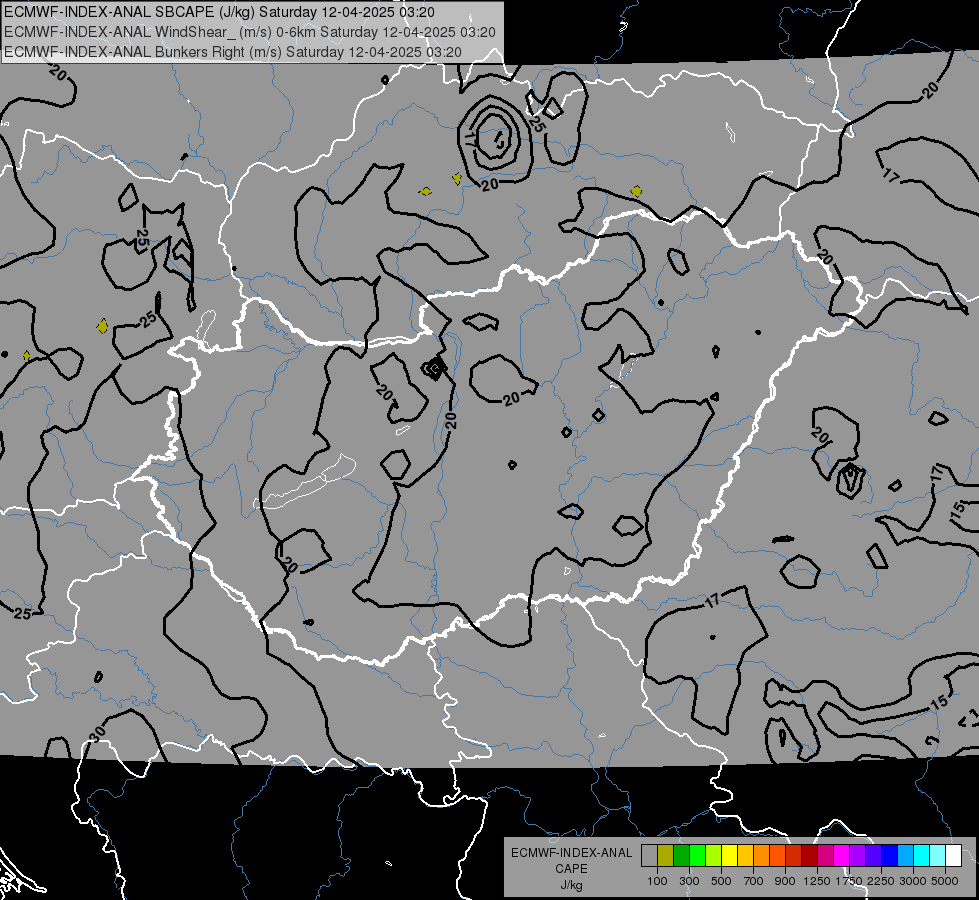Click the SBCAPE title line at top

click(x=219, y=12)
